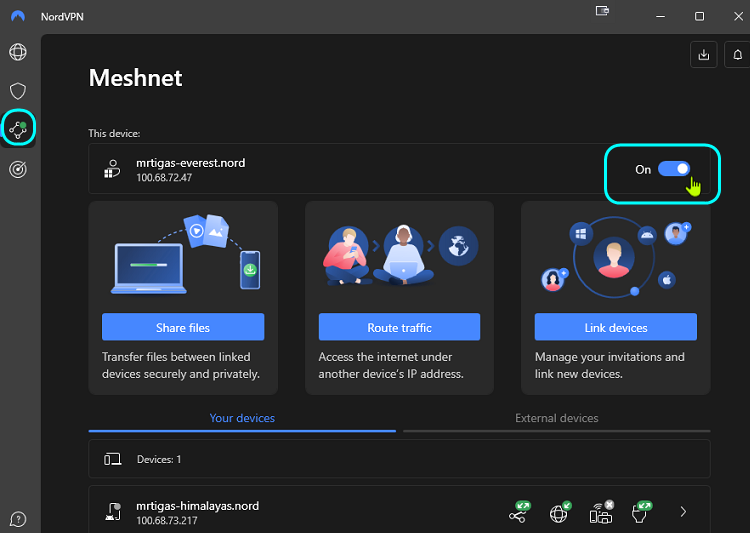Toggle traffic routing globe permission for mrtigas-himalayas
This screenshot has height=533, width=750.
[560, 512]
